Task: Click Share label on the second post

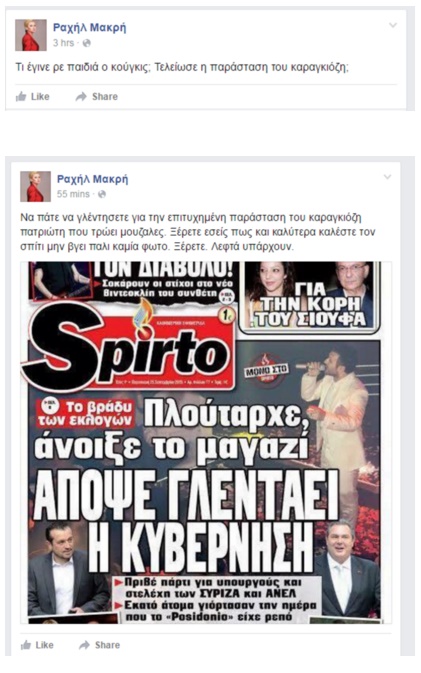Action: click(107, 645)
